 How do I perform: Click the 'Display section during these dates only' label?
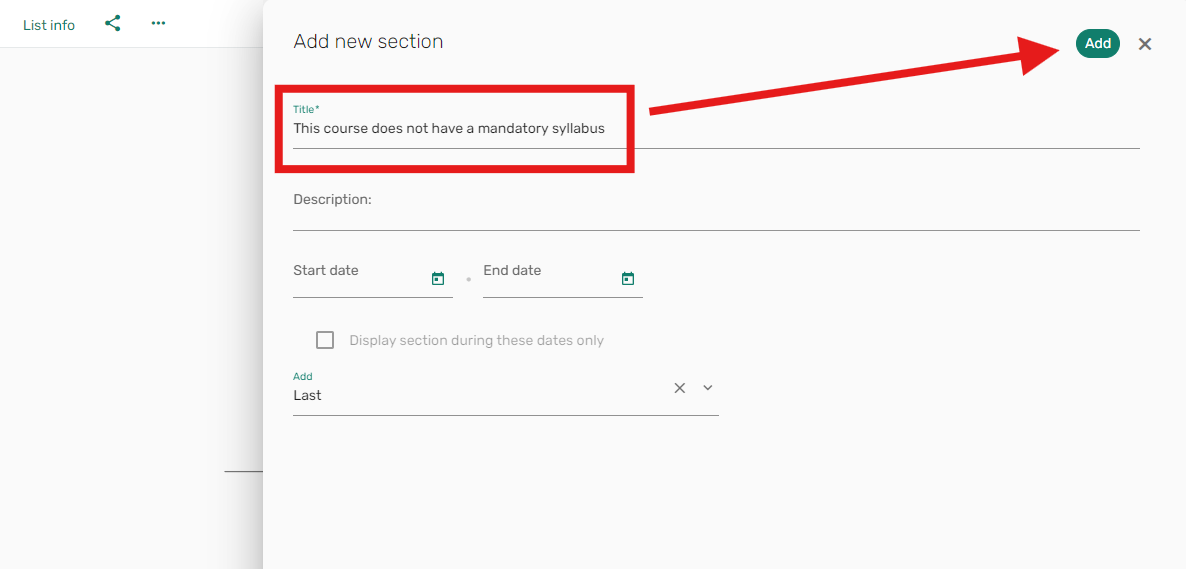[x=477, y=340]
